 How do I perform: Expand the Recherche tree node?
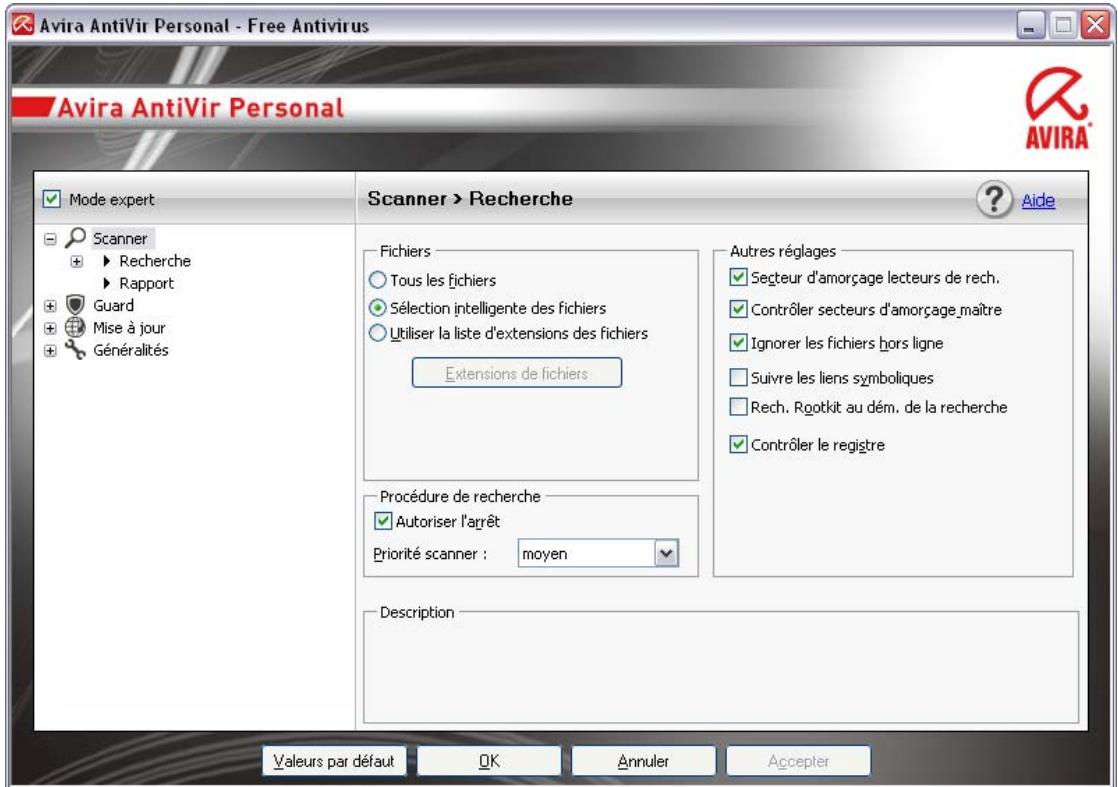point(76,261)
